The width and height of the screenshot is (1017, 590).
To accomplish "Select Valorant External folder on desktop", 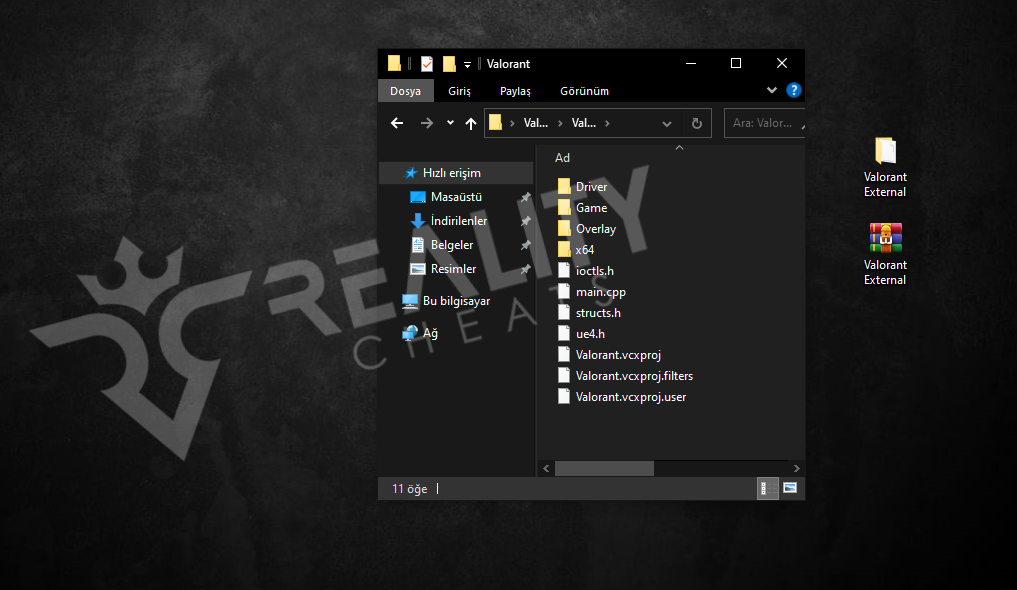I will coord(885,167).
